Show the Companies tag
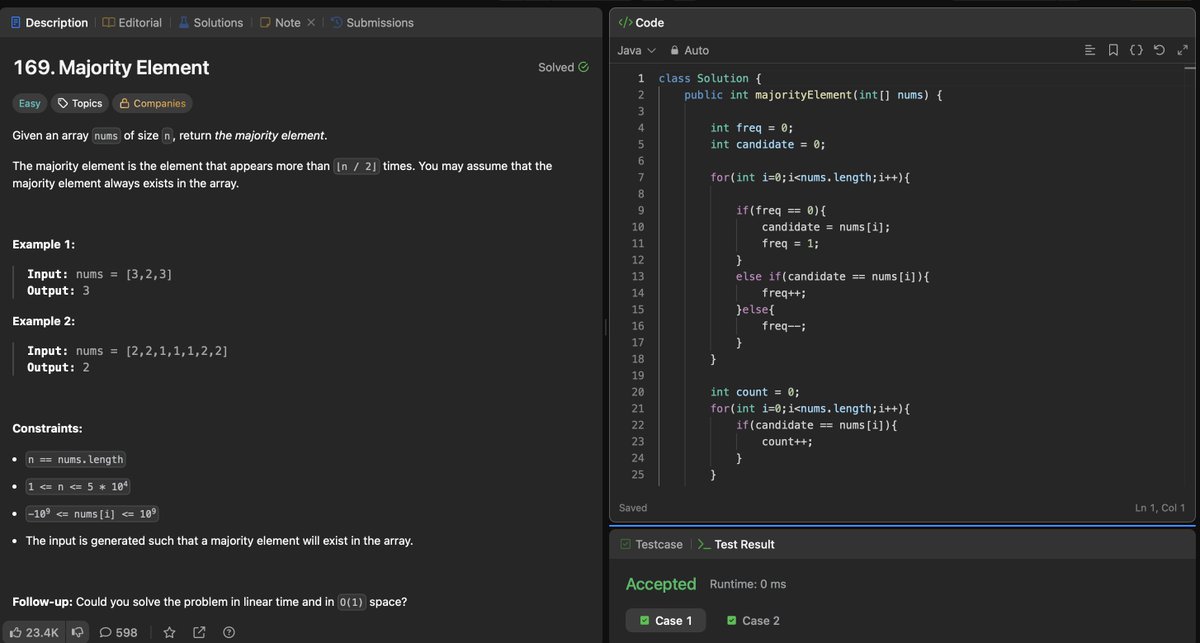Image resolution: width=1200 pixels, height=643 pixels. coord(151,103)
